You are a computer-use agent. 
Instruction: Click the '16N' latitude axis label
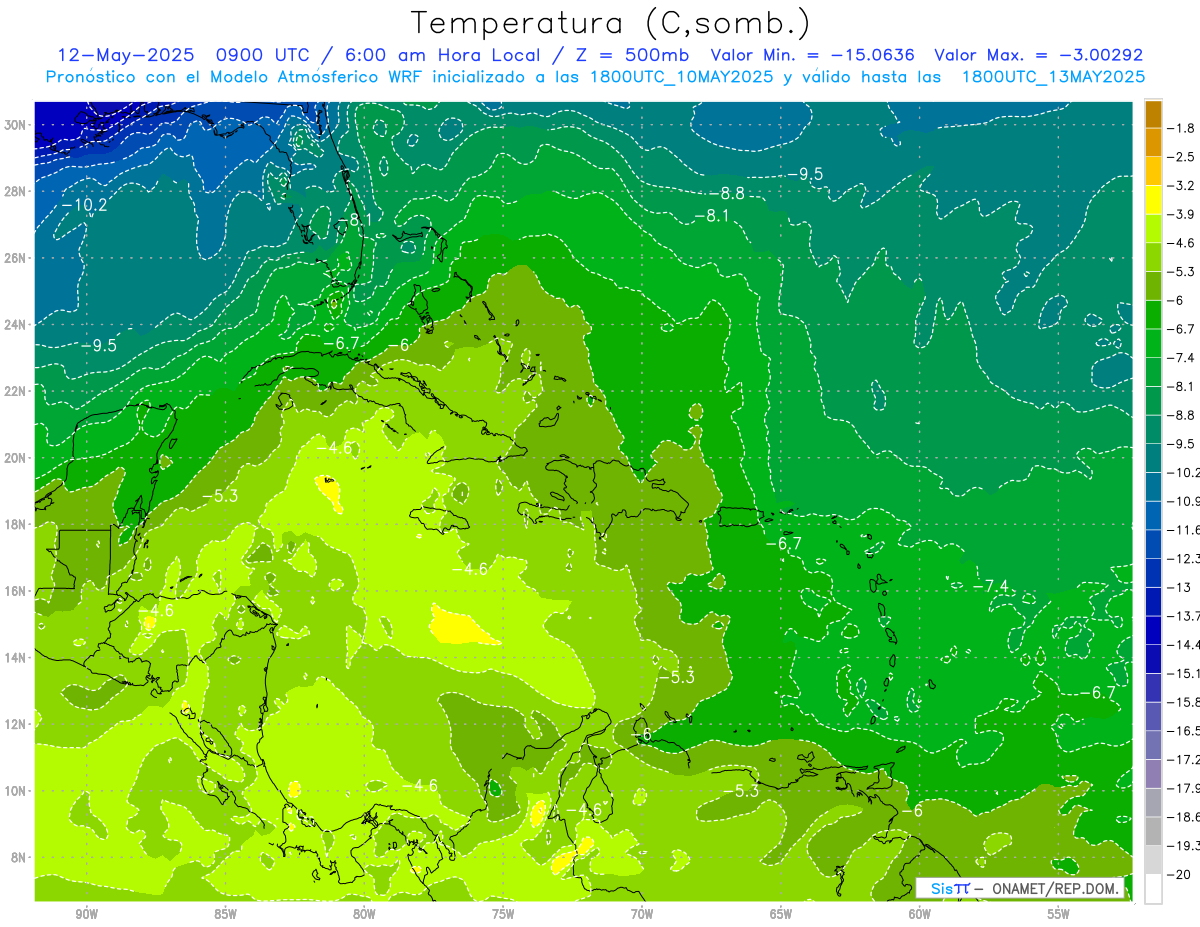click(x=17, y=591)
